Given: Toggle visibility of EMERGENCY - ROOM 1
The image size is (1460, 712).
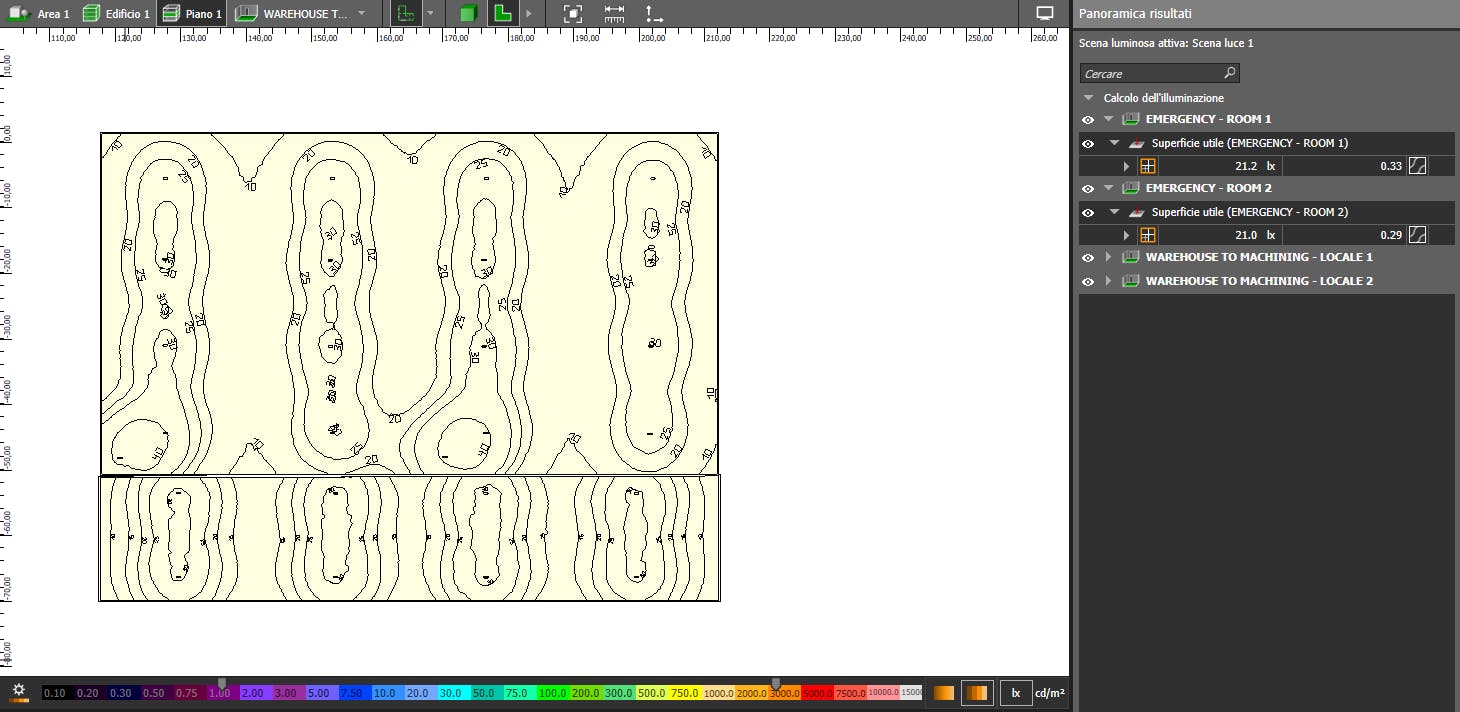Looking at the screenshot, I should tap(1088, 119).
